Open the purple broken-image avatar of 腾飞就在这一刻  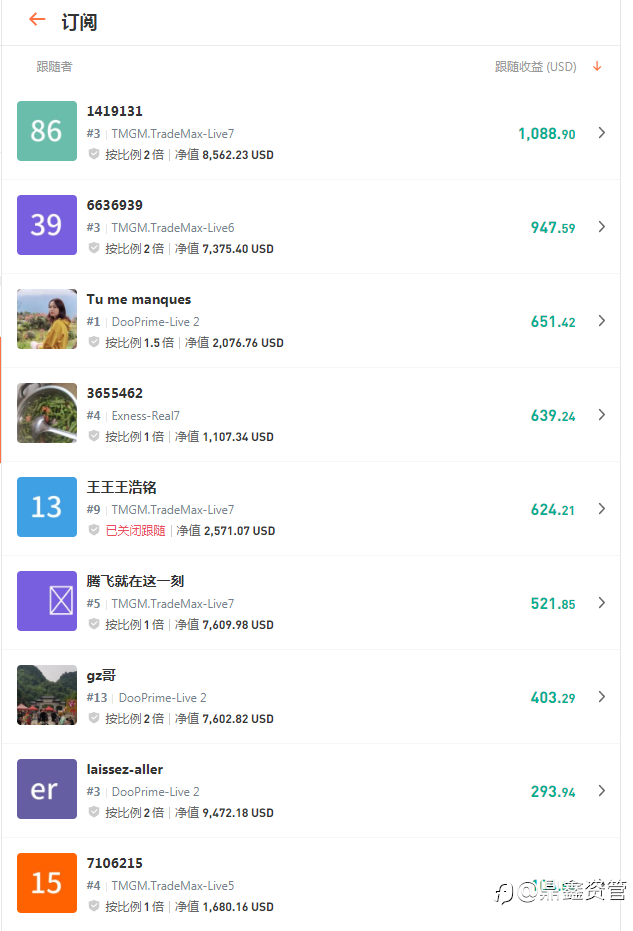click(47, 601)
